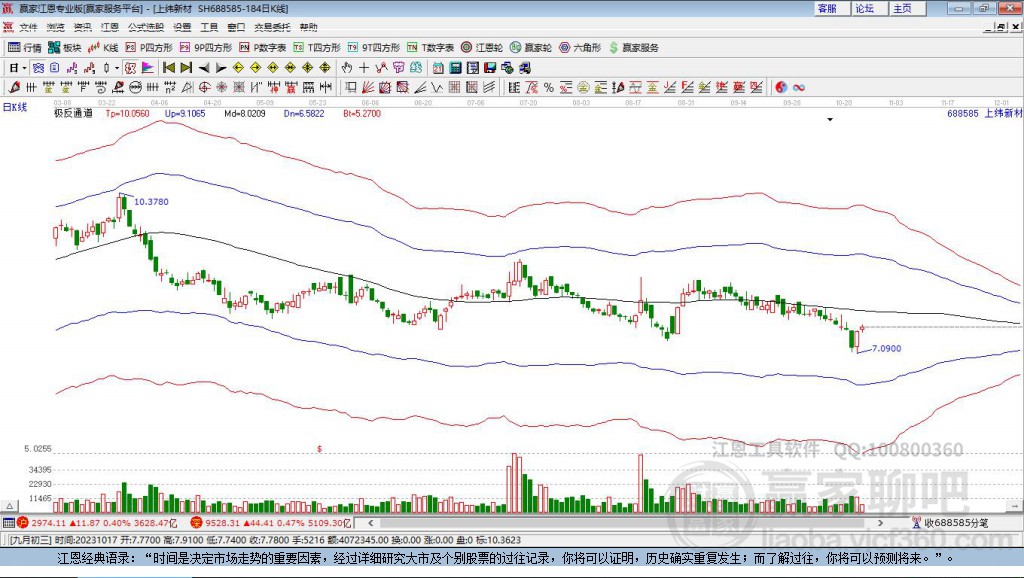Click horizontal scrollbar right arrow
Image resolution: width=1024 pixels, height=578 pixels.
(x=880, y=522)
